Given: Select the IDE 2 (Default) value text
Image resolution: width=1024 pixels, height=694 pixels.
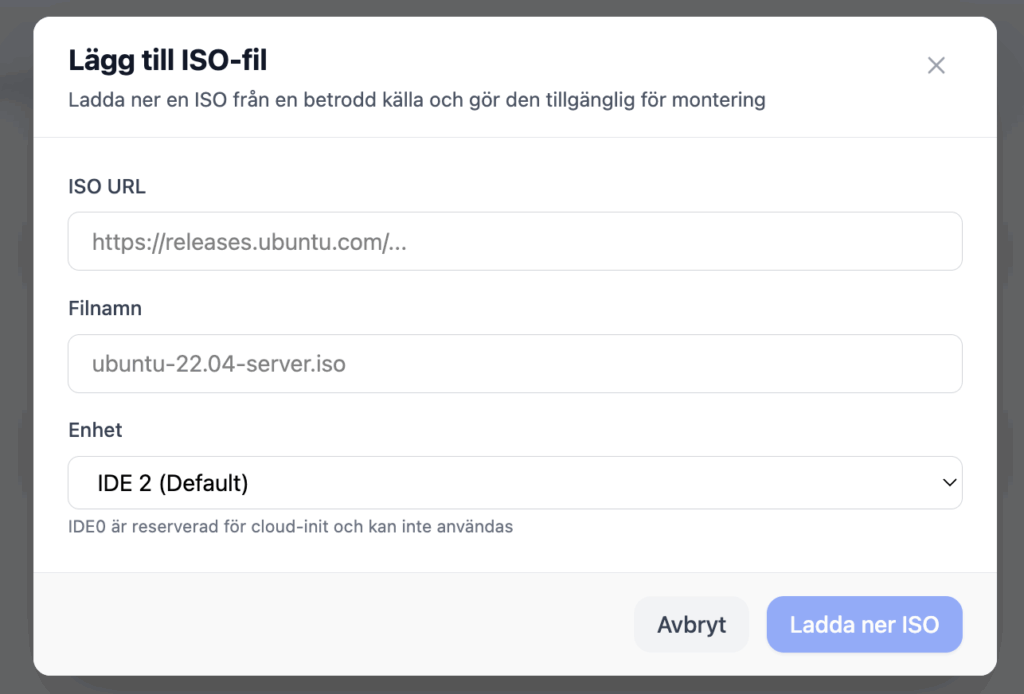Looking at the screenshot, I should [x=173, y=483].
